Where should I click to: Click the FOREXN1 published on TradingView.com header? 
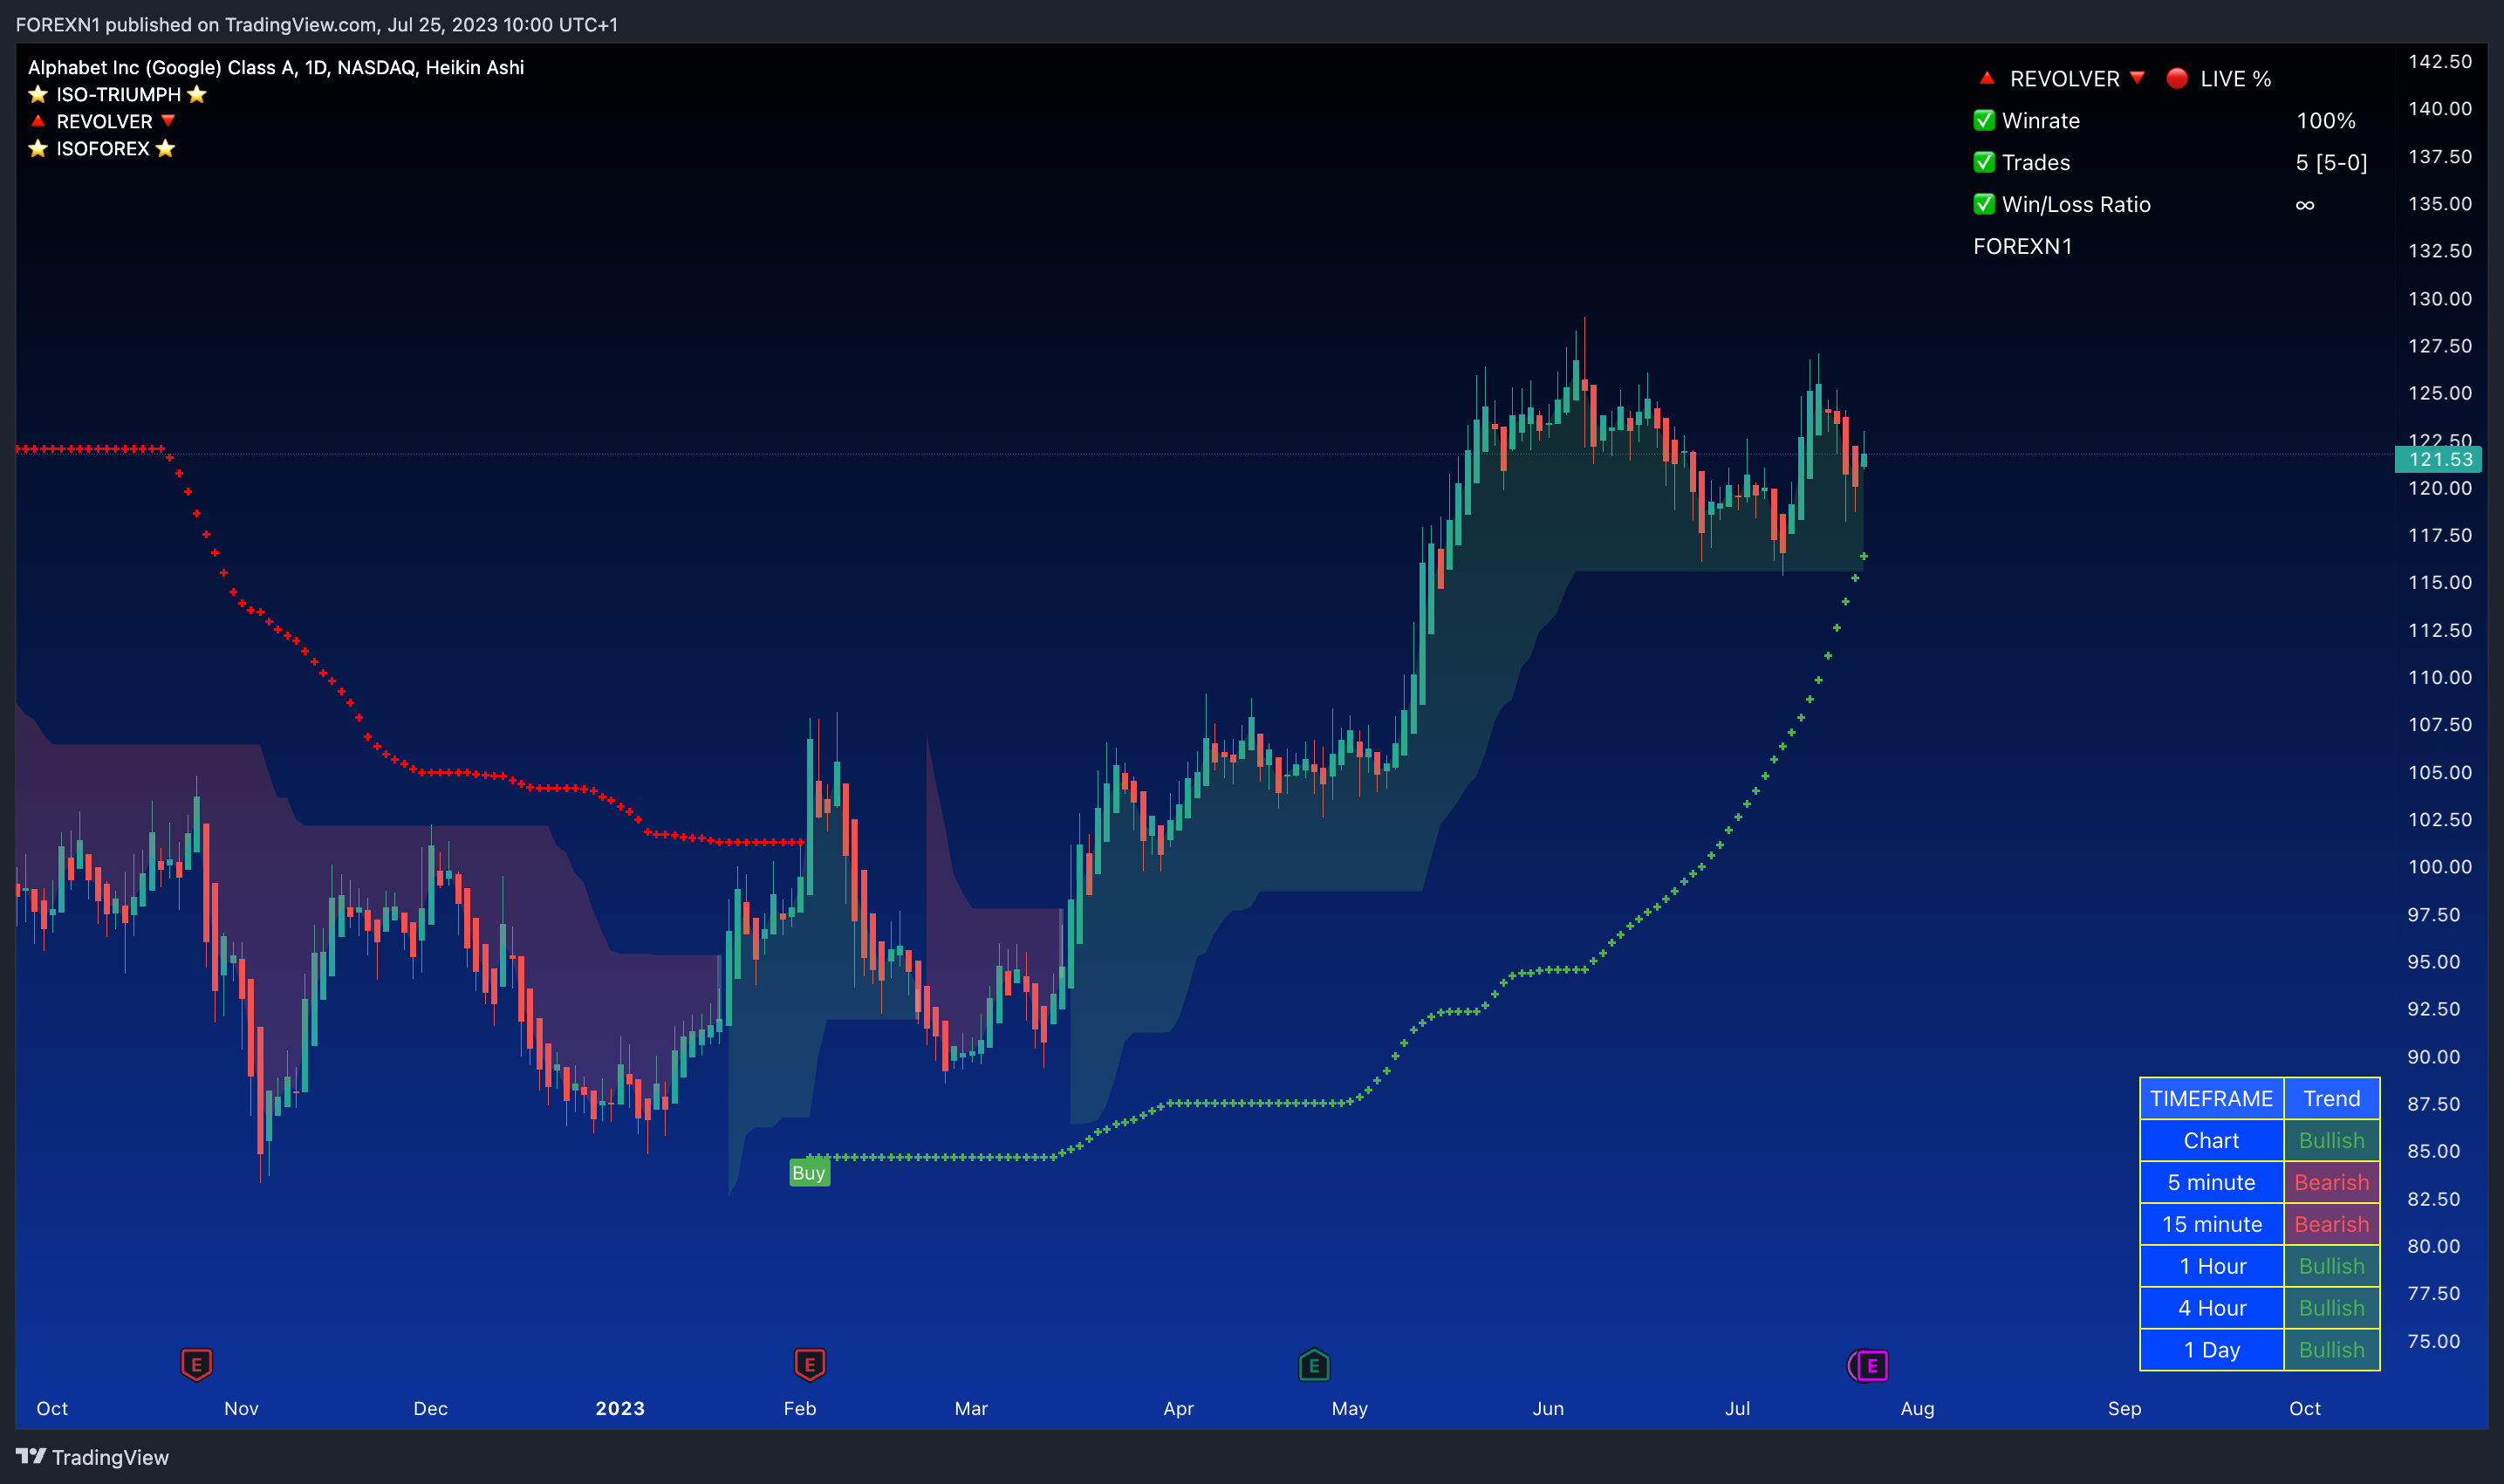(317, 24)
